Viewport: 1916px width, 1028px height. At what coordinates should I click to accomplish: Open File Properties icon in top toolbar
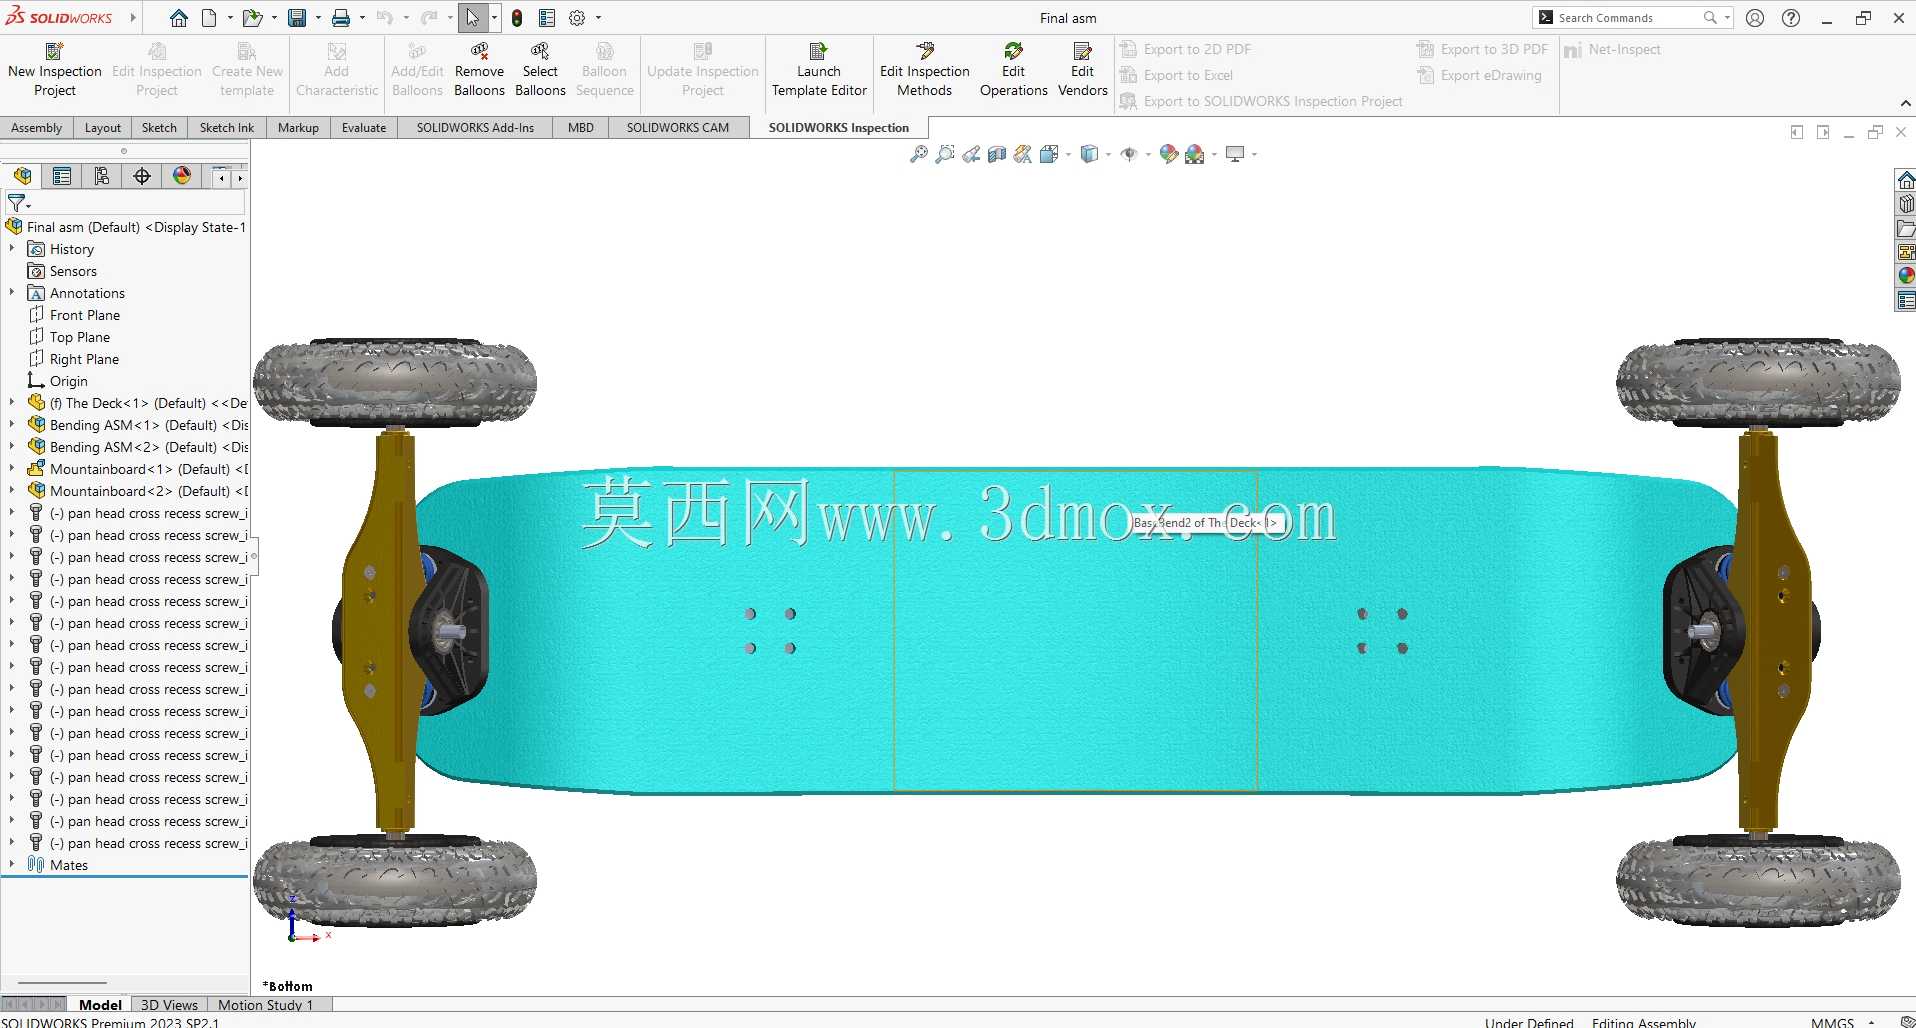pyautogui.click(x=547, y=18)
